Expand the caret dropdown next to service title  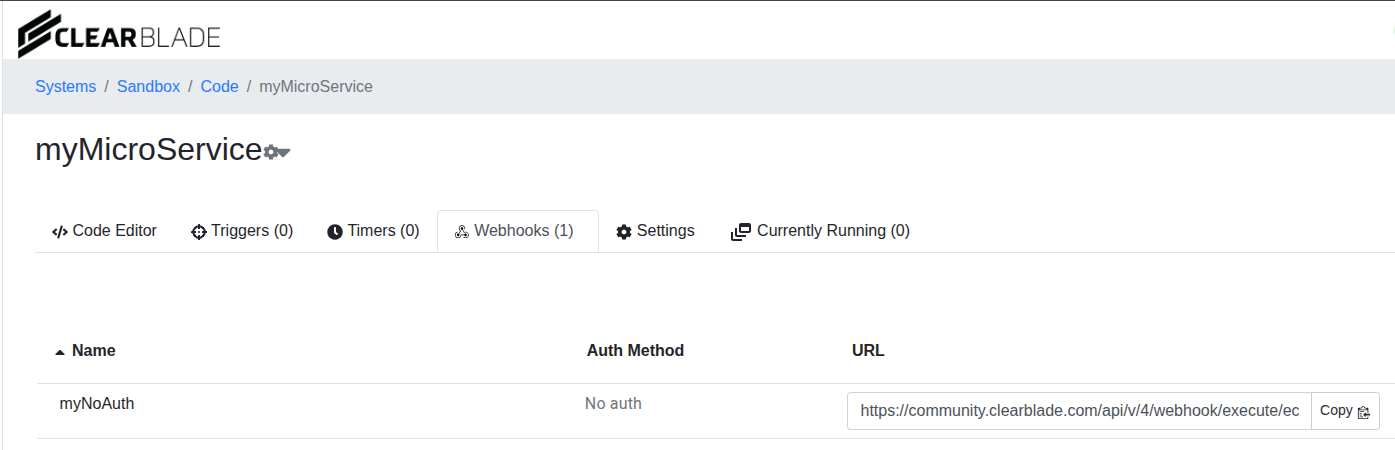click(284, 152)
